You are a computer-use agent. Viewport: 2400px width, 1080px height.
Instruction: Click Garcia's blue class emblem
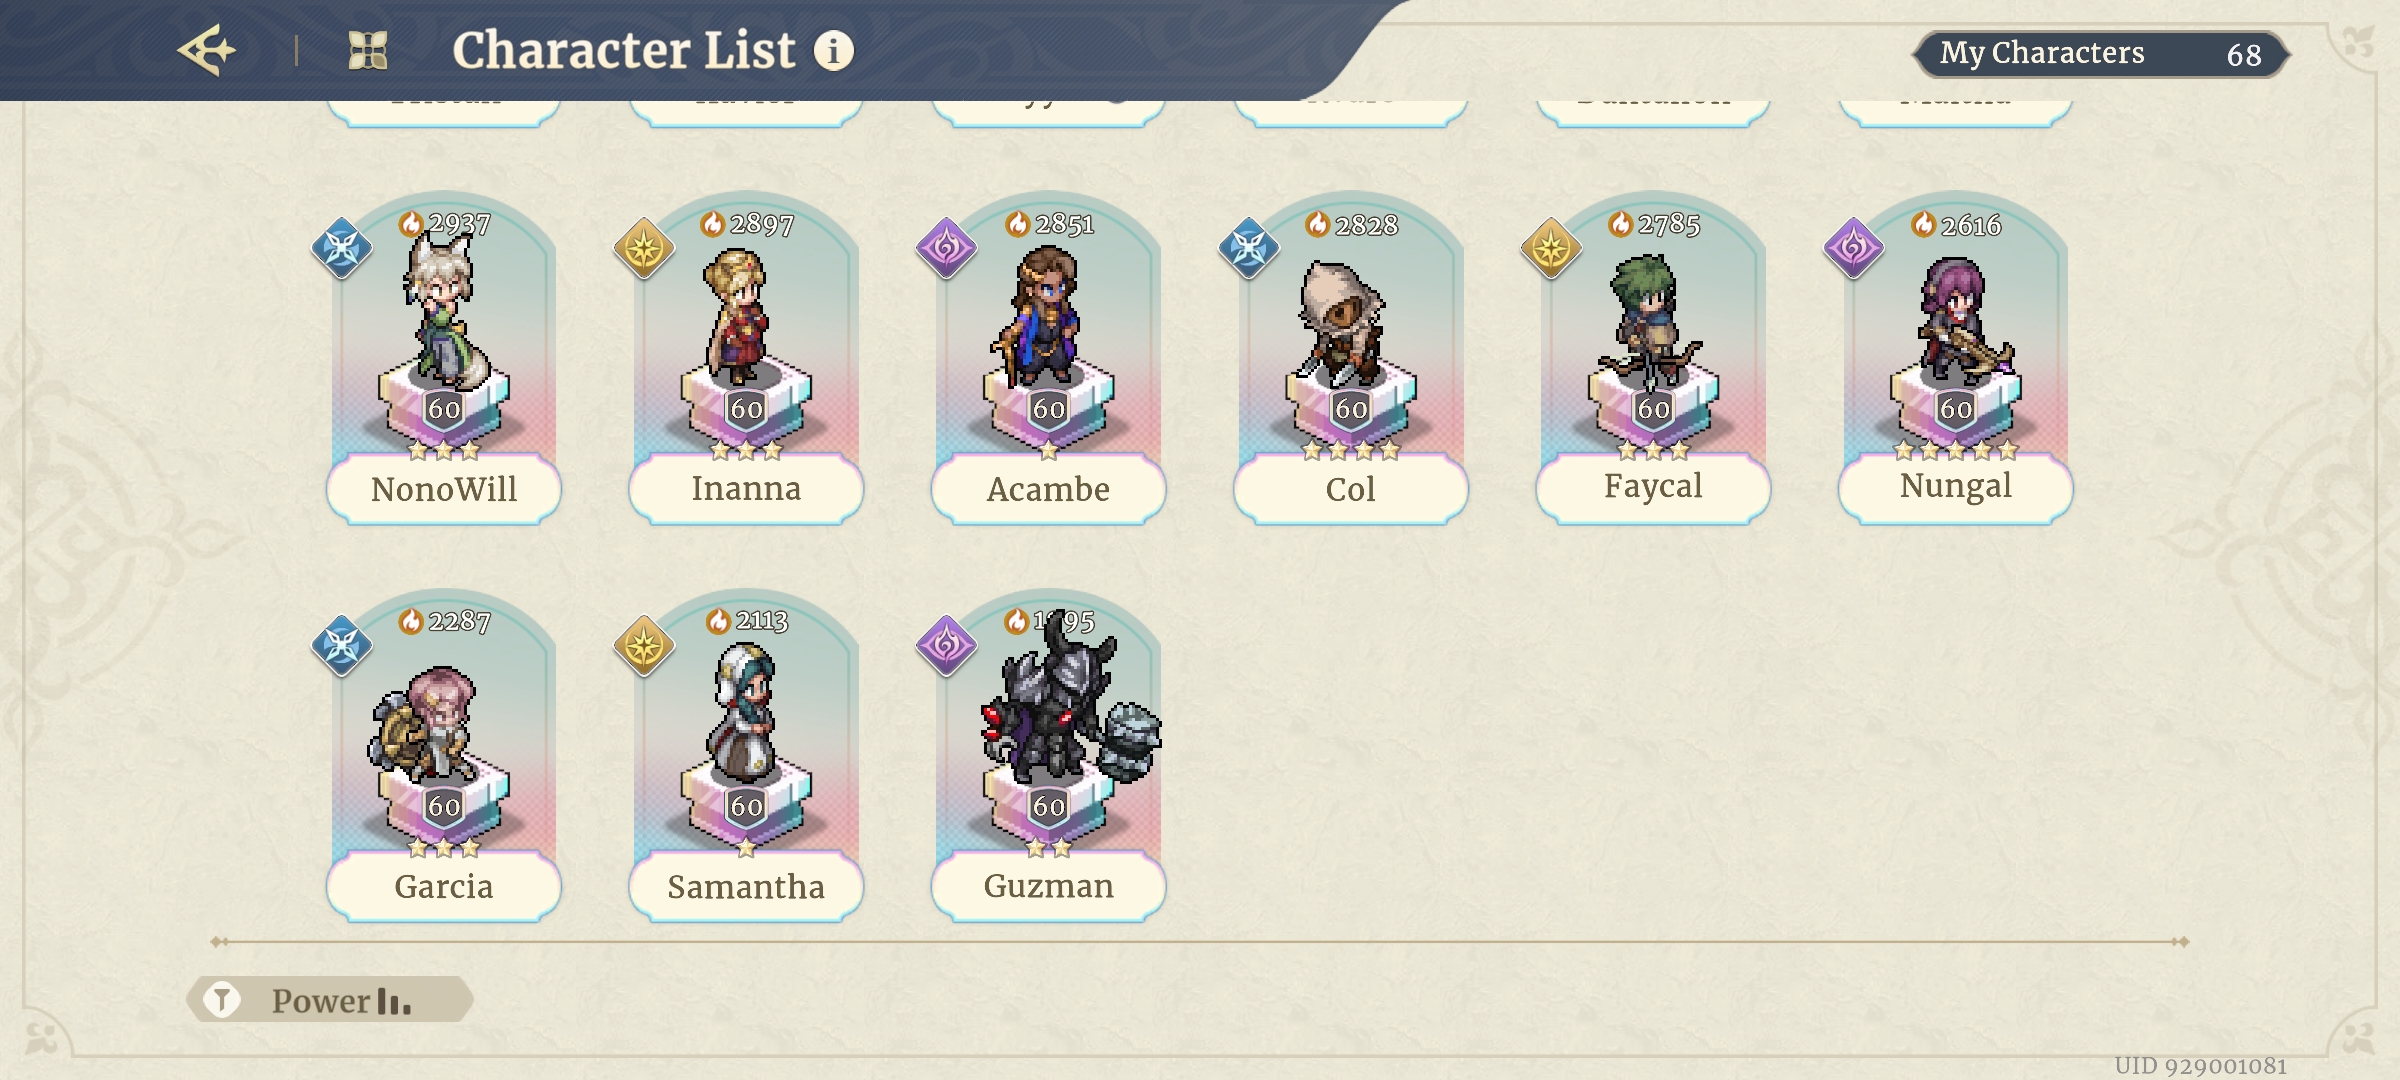coord(342,645)
